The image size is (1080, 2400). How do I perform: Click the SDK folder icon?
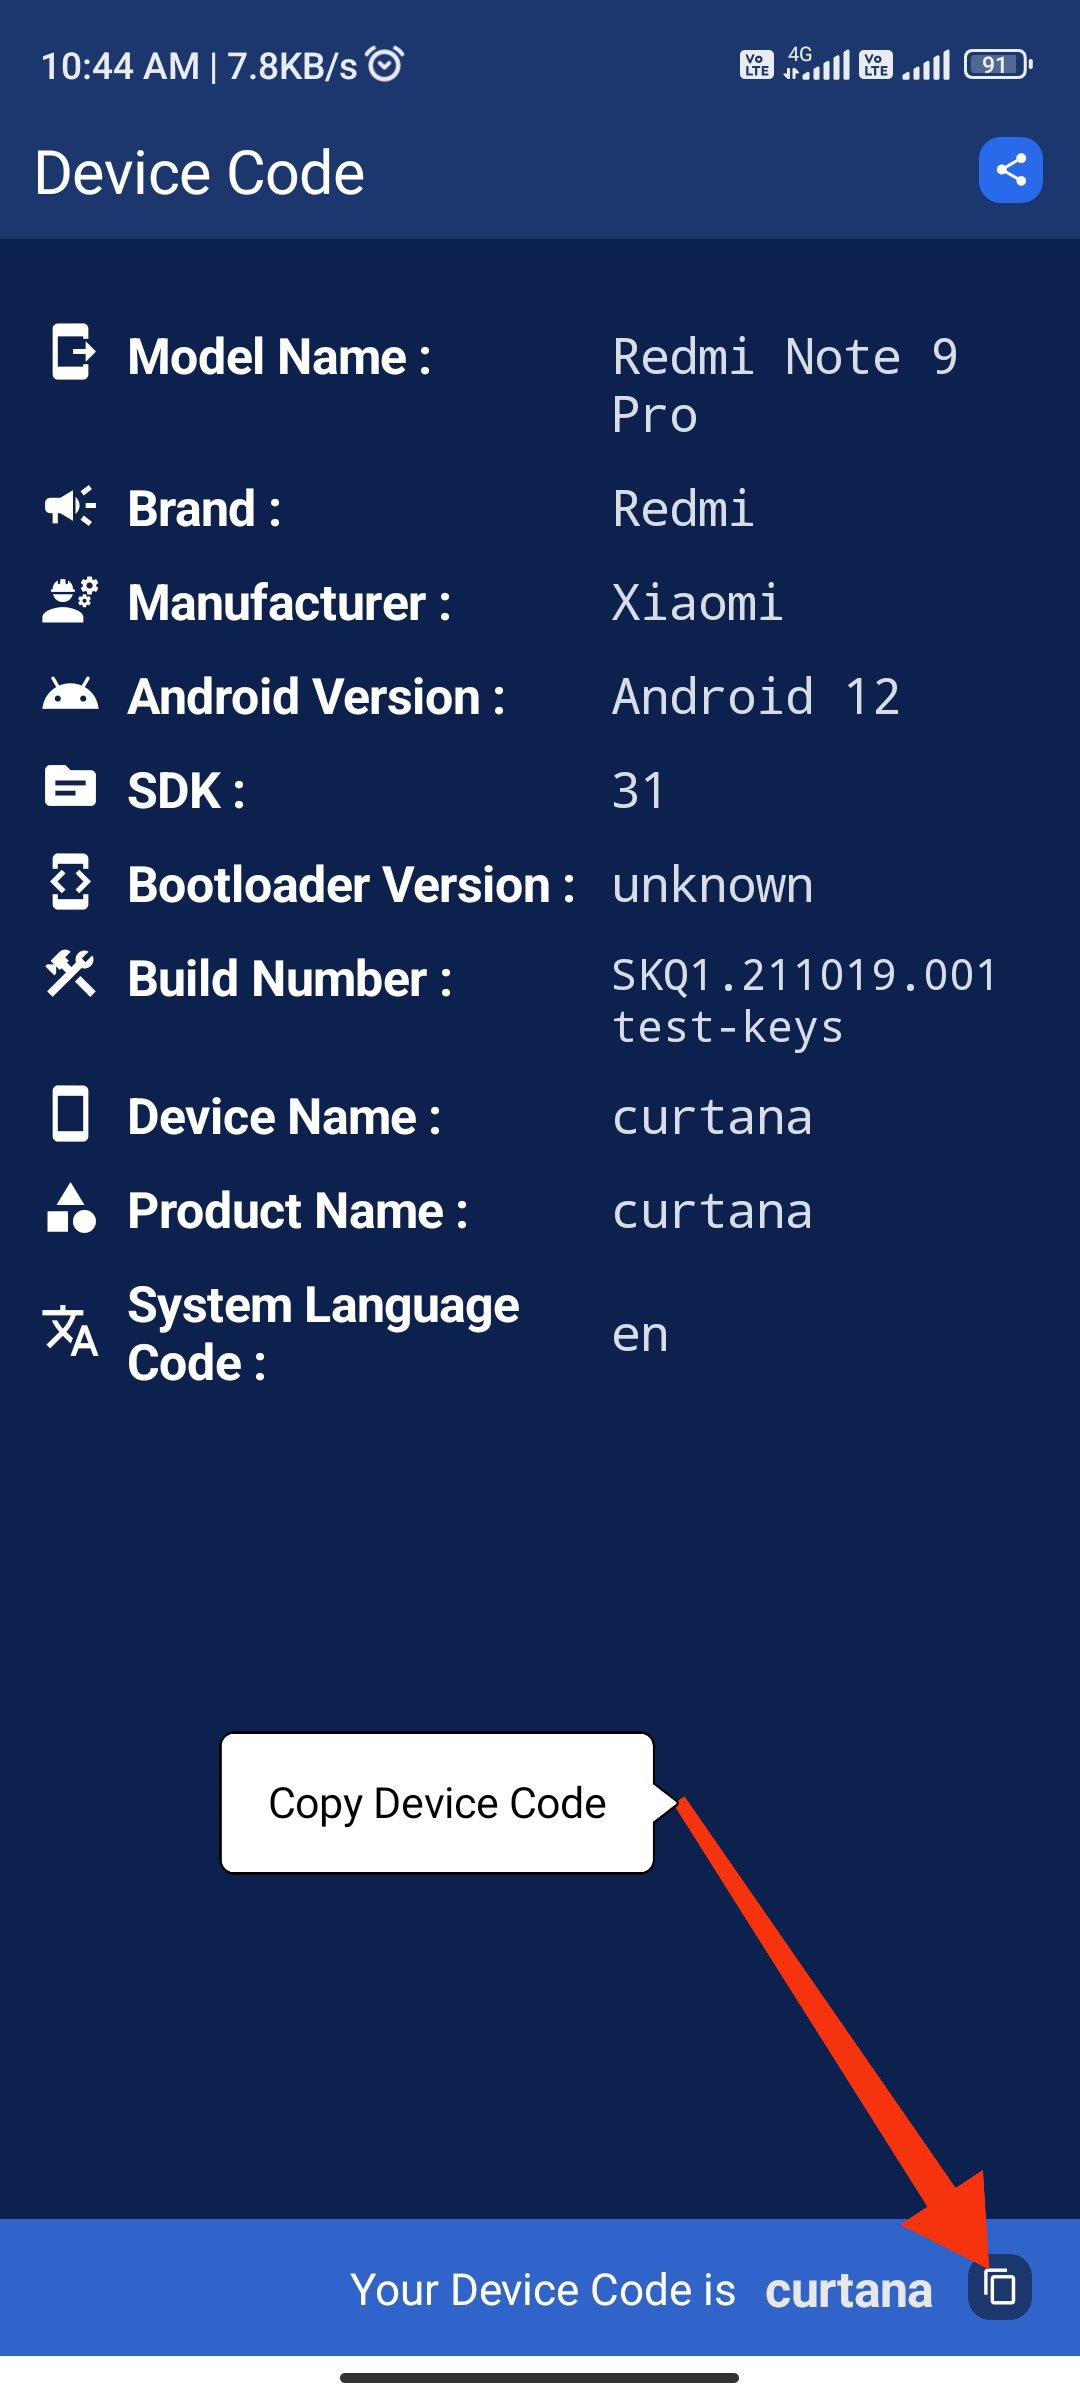[x=71, y=787]
